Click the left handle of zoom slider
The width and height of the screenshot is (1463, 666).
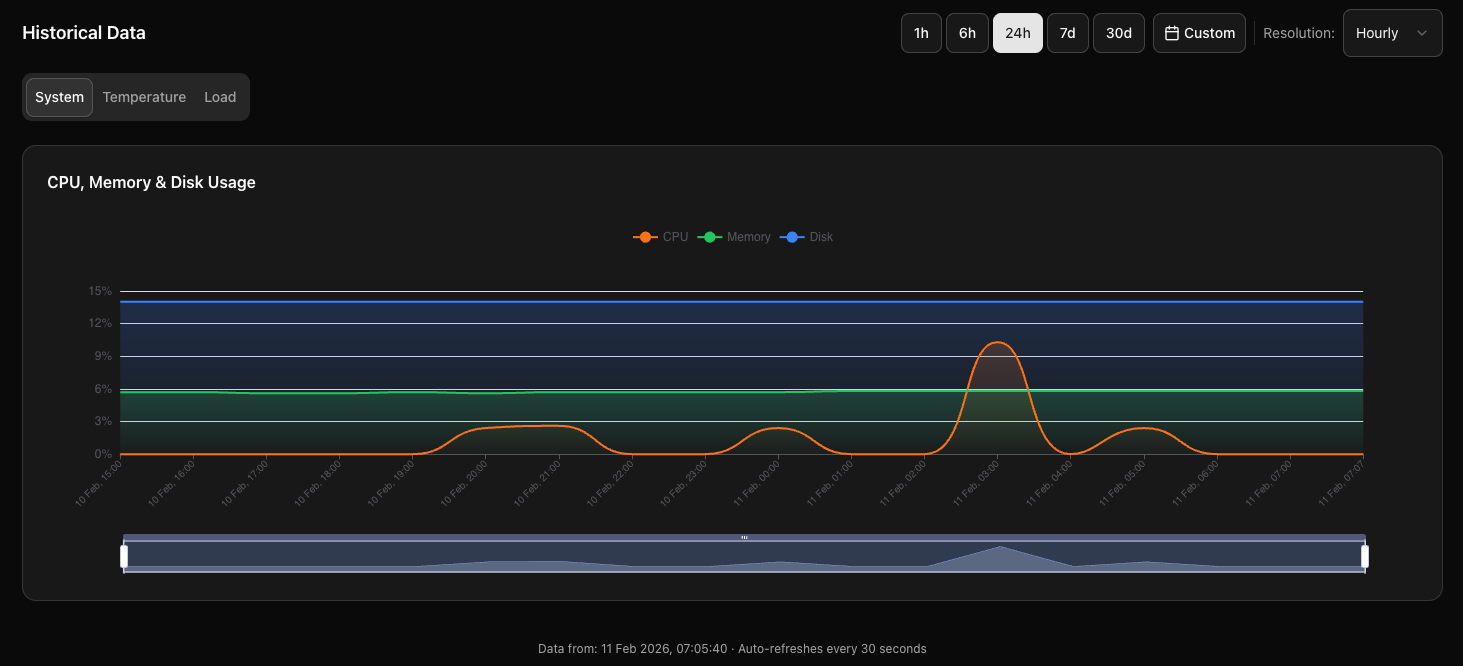pyautogui.click(x=124, y=556)
